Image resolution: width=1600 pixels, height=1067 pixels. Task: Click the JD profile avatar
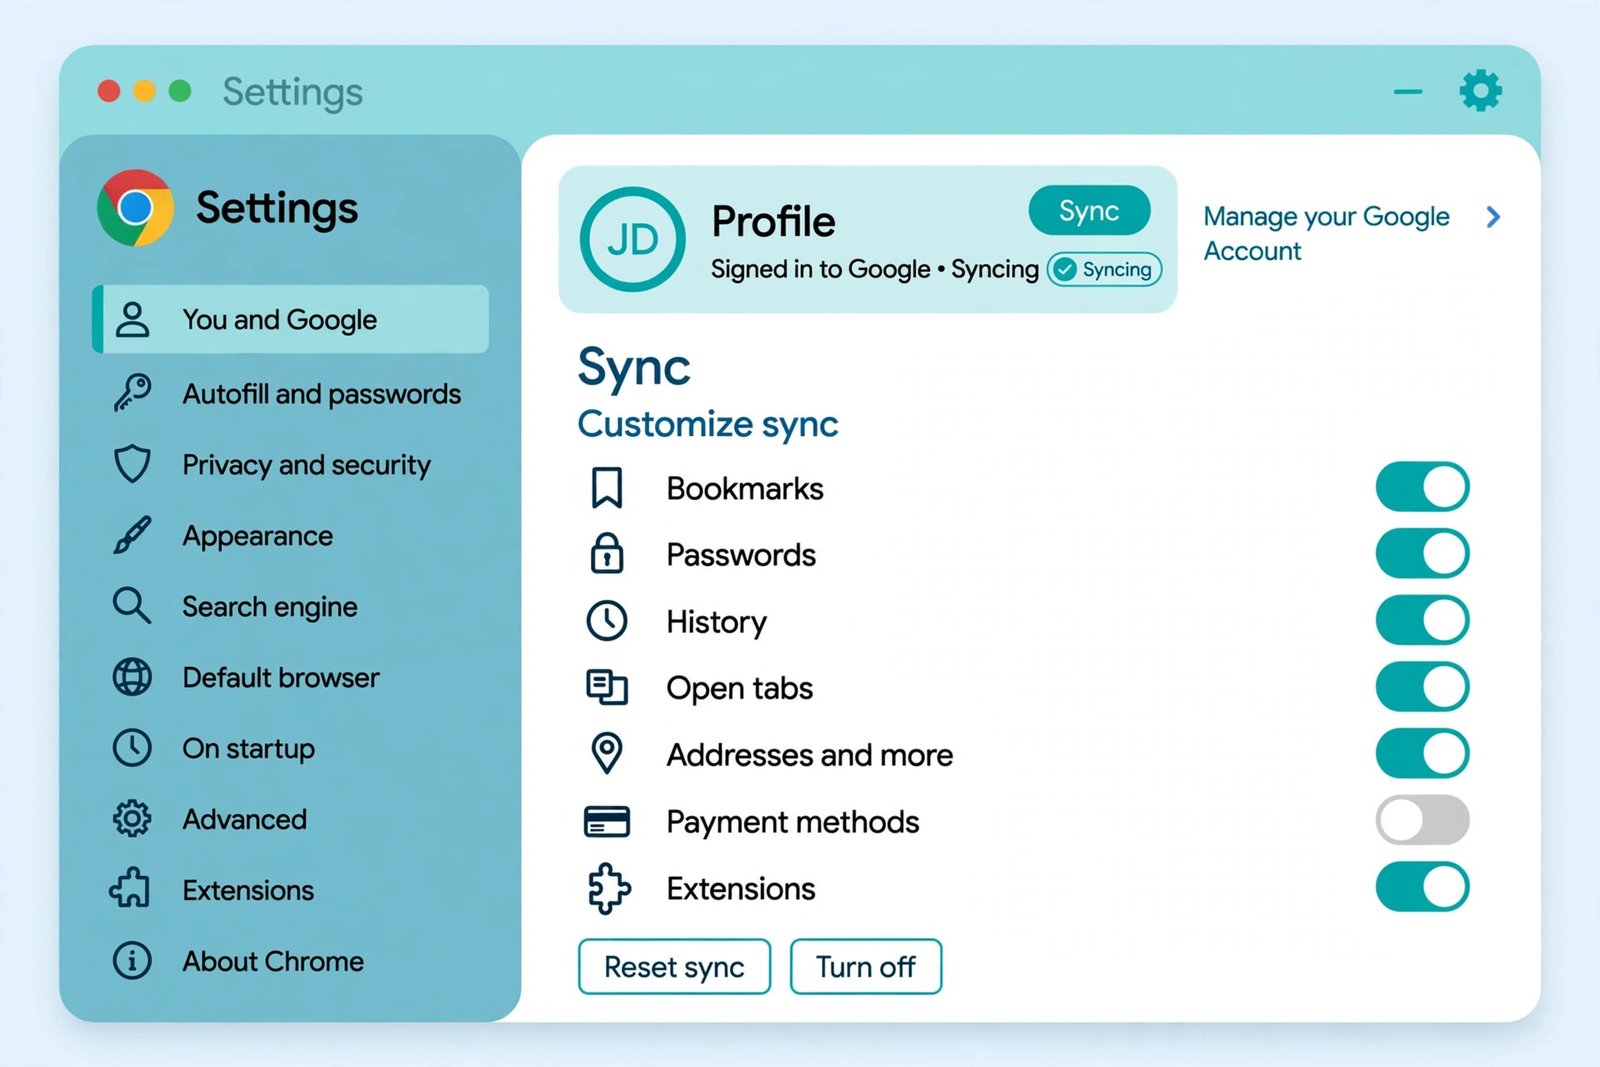(633, 239)
